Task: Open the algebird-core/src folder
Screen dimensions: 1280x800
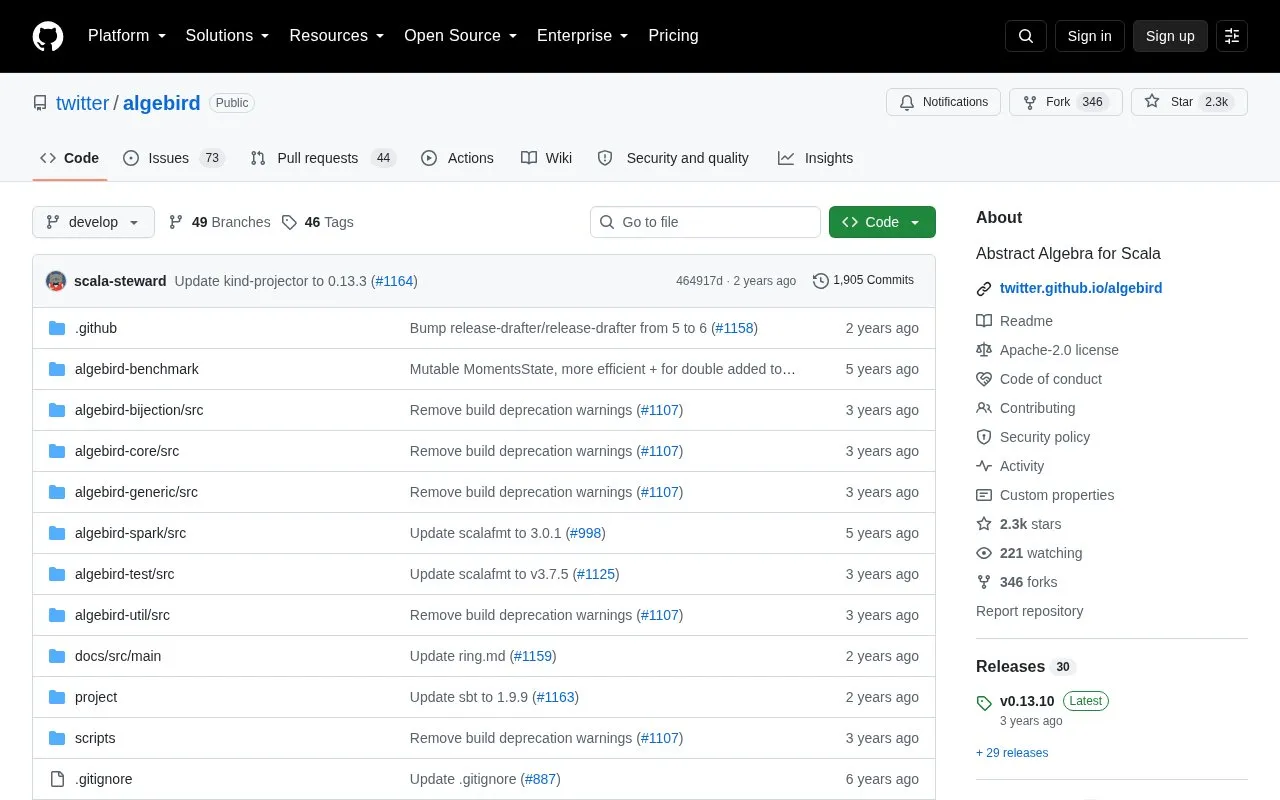Action: (x=127, y=451)
